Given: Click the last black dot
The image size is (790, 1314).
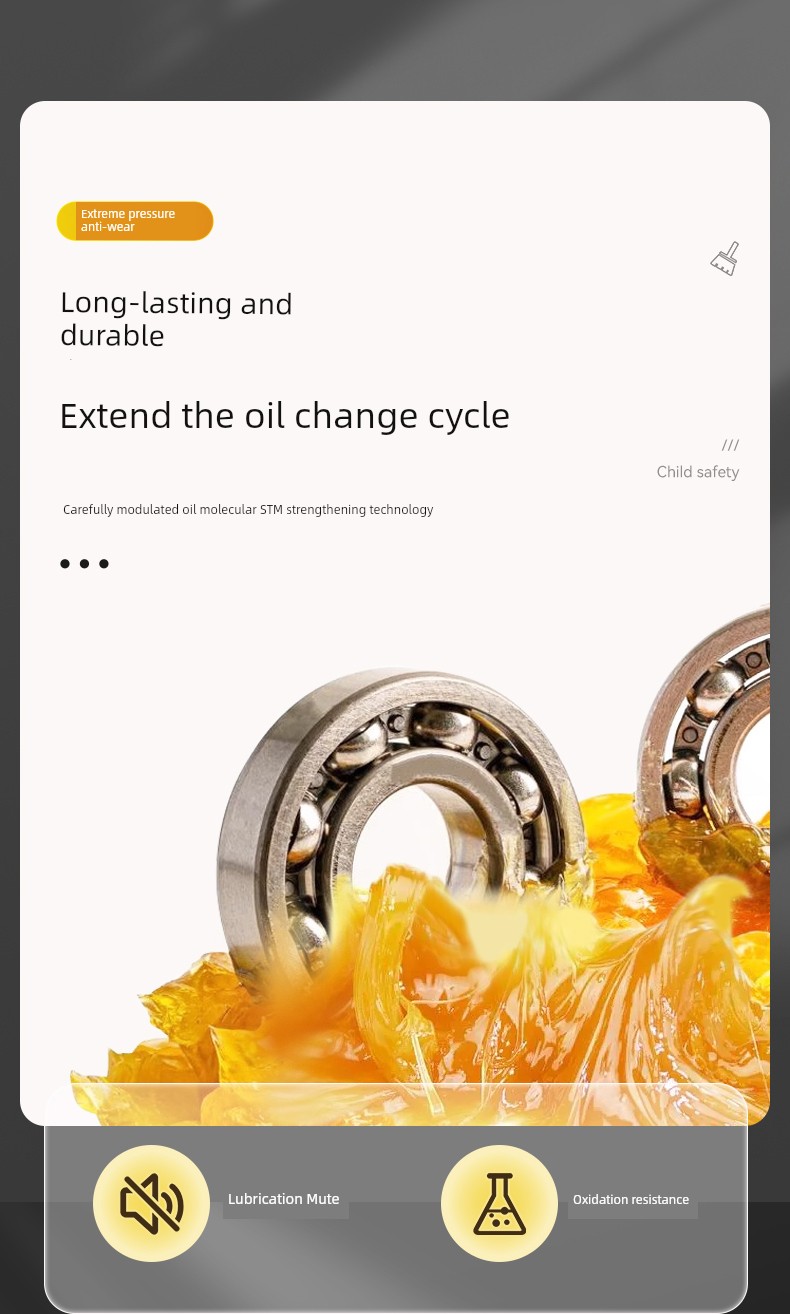Looking at the screenshot, I should [103, 564].
